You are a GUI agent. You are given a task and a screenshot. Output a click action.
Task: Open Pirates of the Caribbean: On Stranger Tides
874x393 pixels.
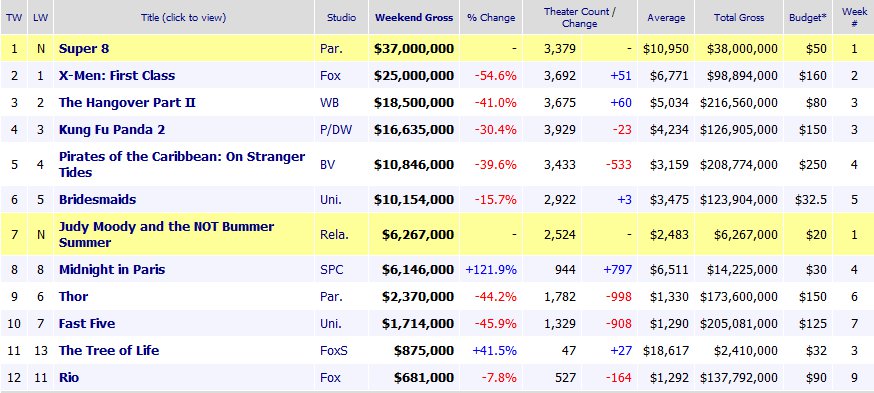[x=182, y=164]
